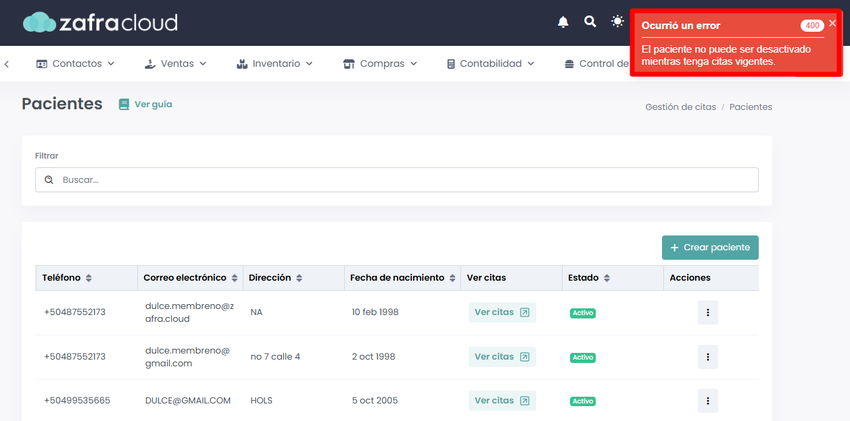
Task: Sort table by Teléfono column
Action: coord(67,278)
